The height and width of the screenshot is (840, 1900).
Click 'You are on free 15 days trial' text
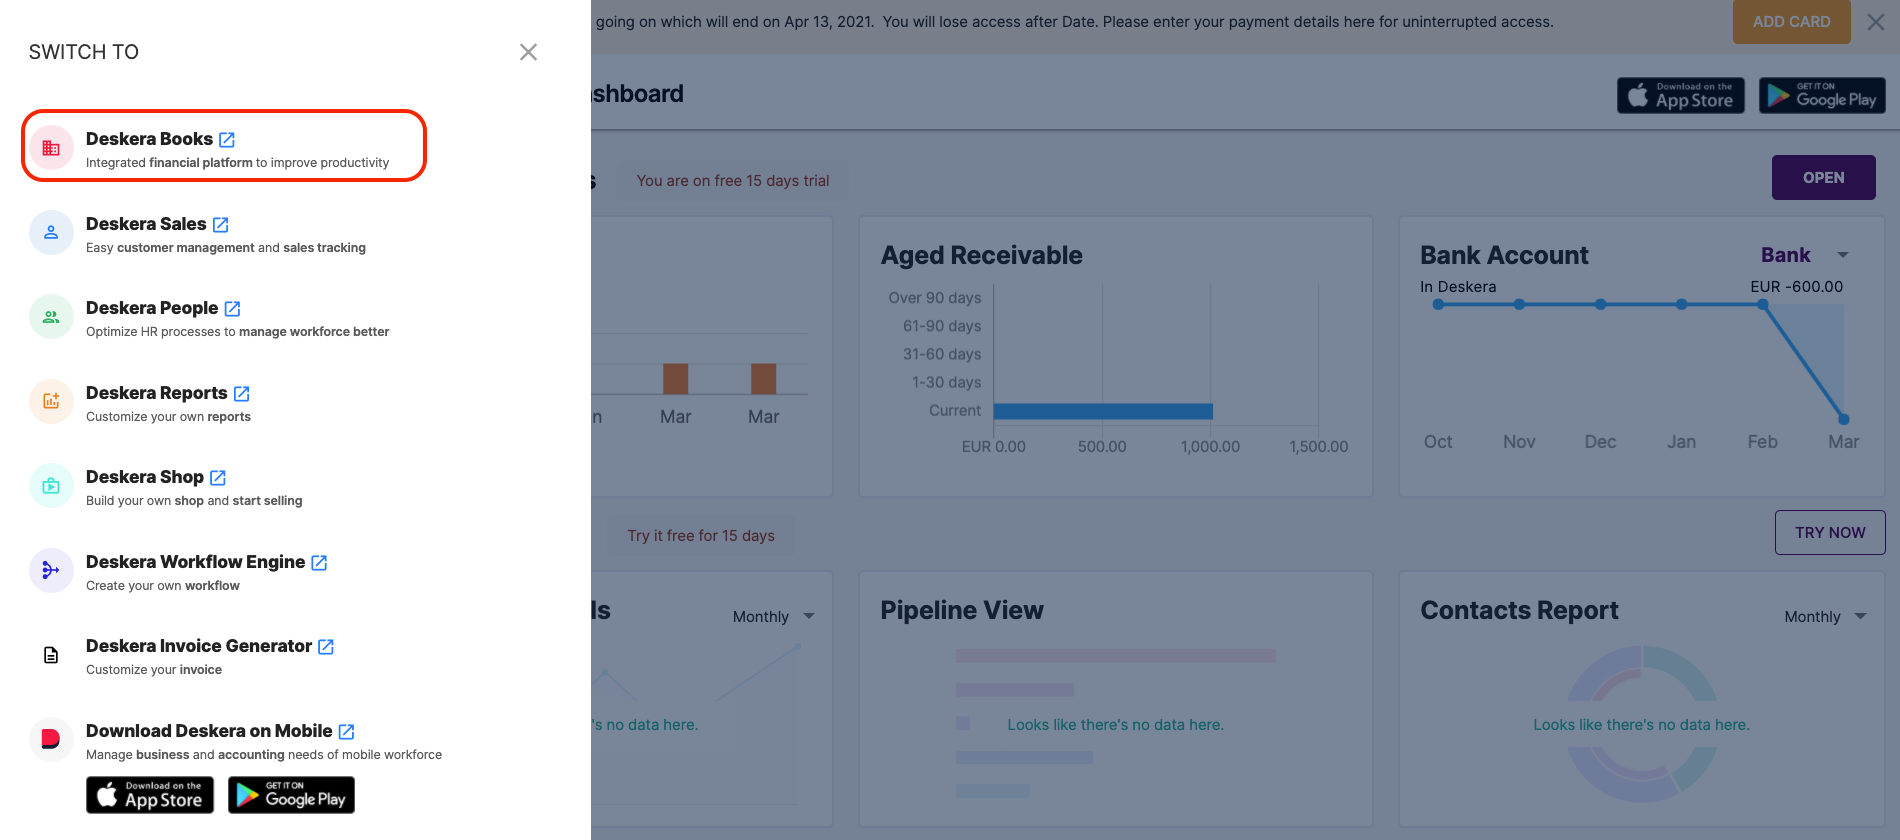(x=733, y=181)
